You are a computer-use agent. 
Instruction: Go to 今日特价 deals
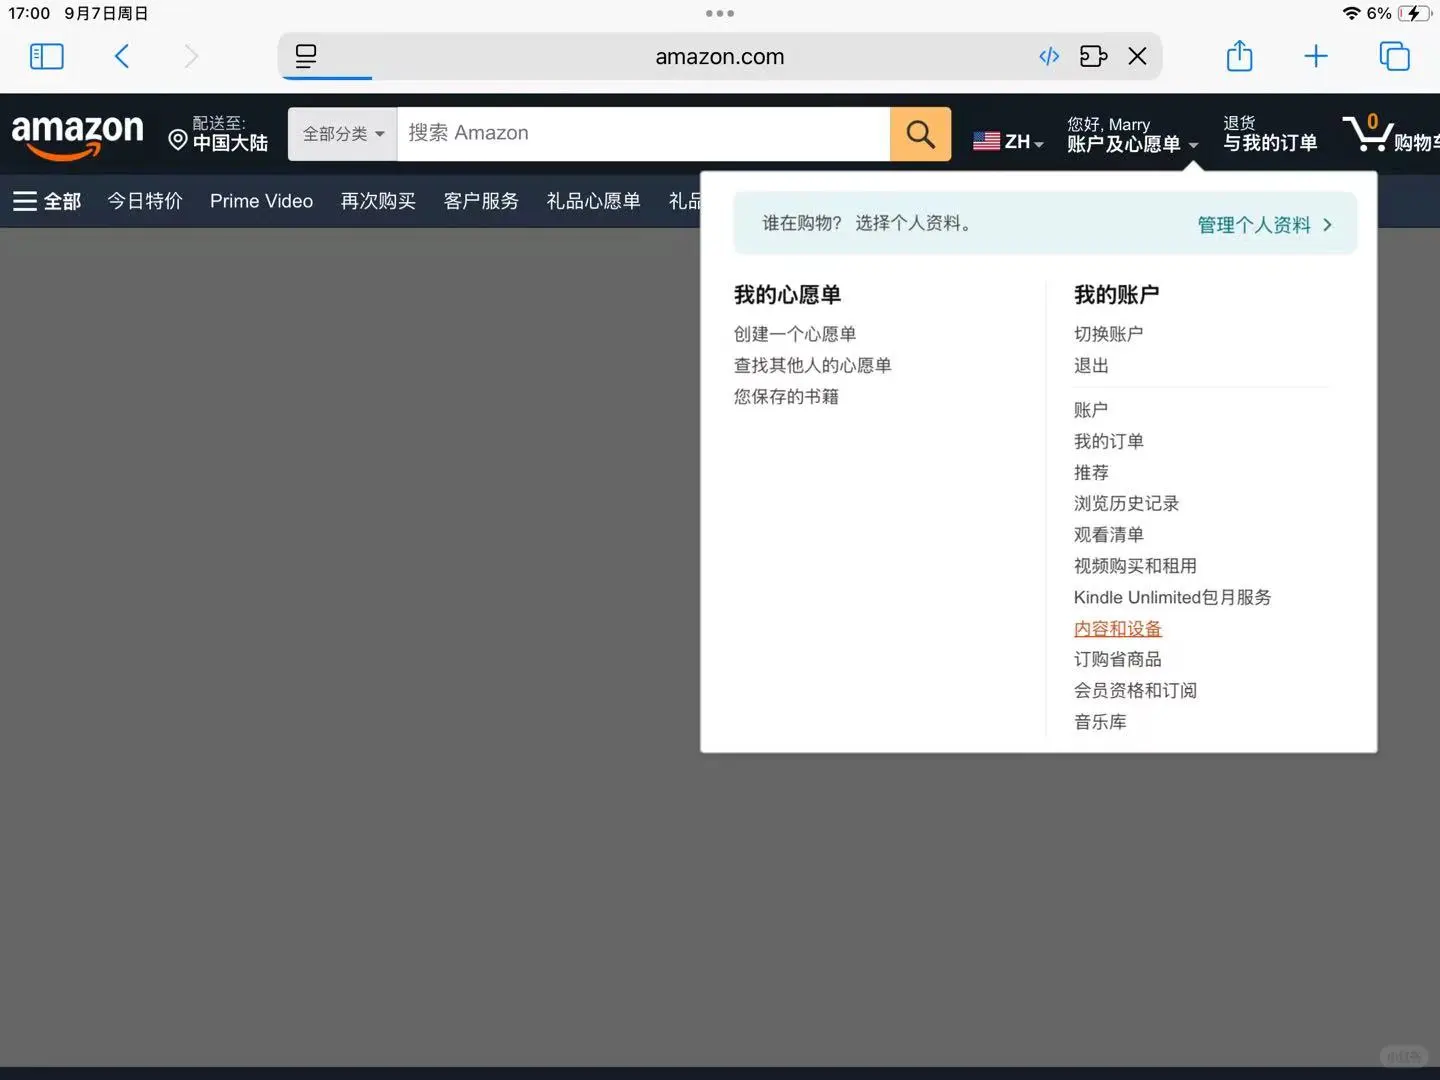(x=145, y=201)
